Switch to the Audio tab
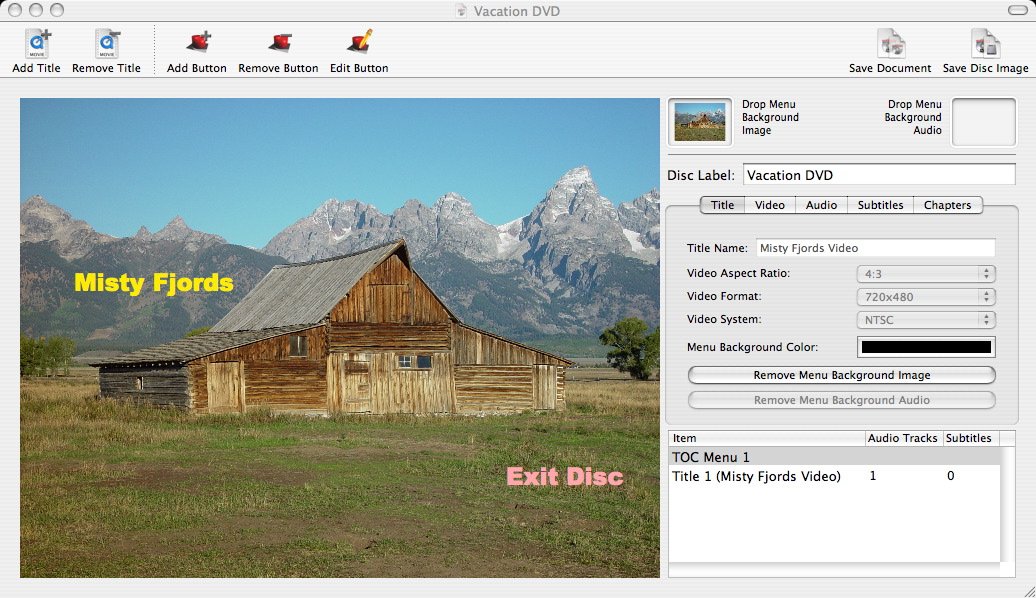Image resolution: width=1036 pixels, height=598 pixels. [821, 205]
